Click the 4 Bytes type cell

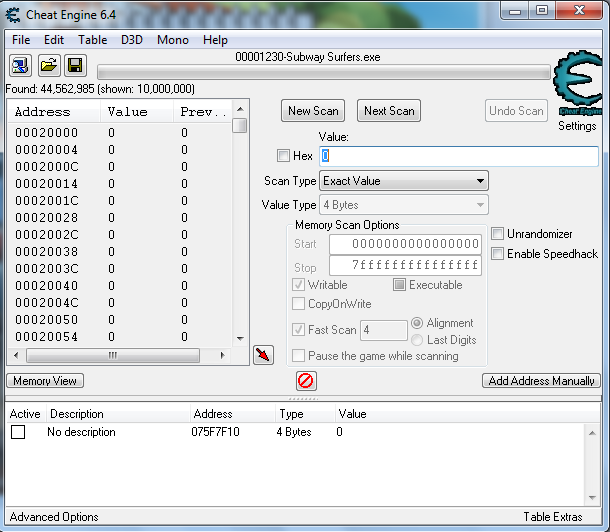[x=294, y=432]
